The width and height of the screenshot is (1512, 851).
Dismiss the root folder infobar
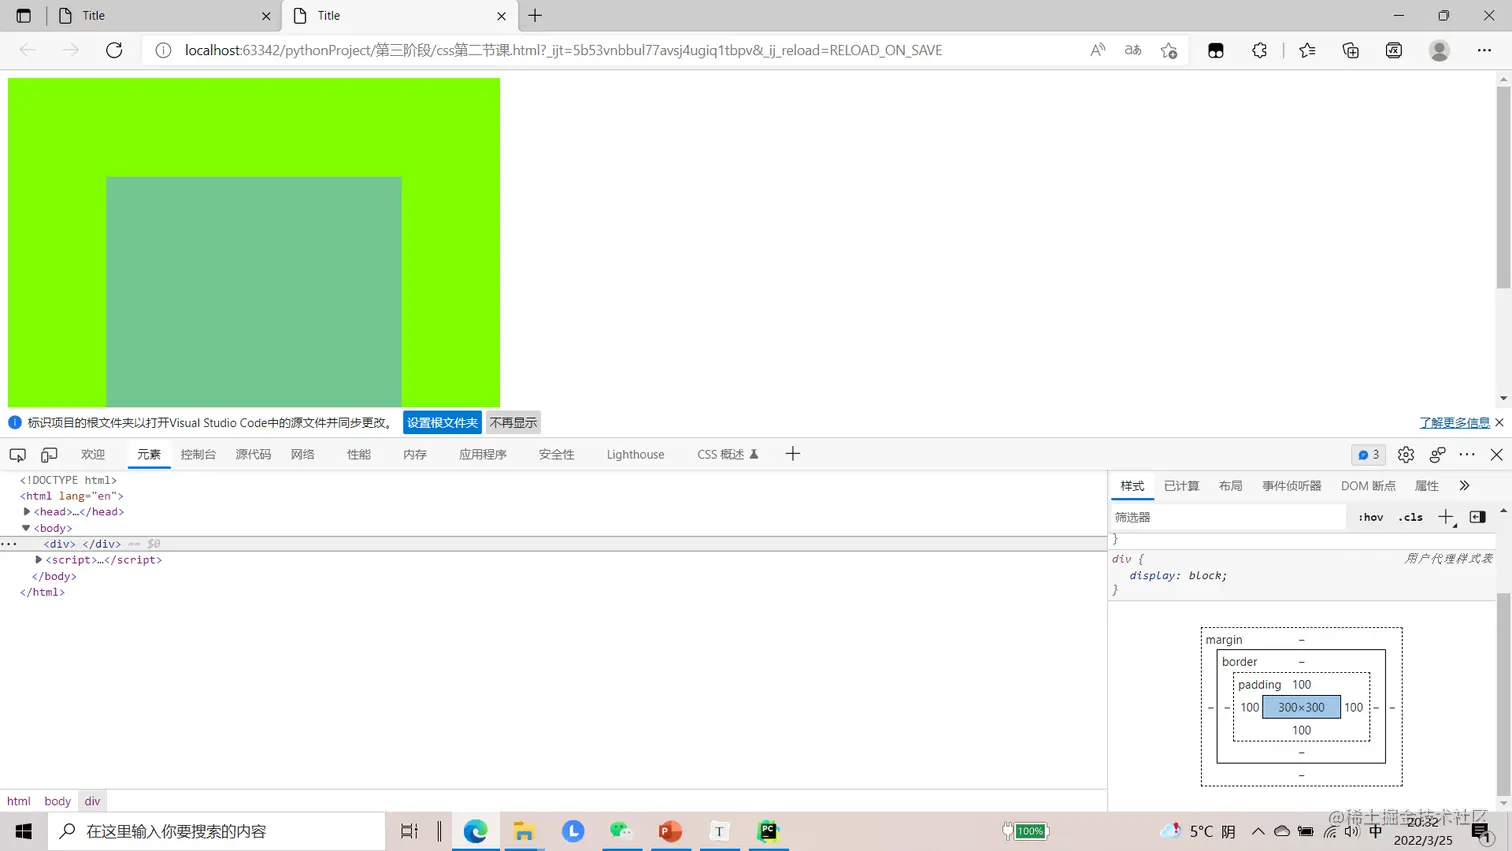(1499, 422)
